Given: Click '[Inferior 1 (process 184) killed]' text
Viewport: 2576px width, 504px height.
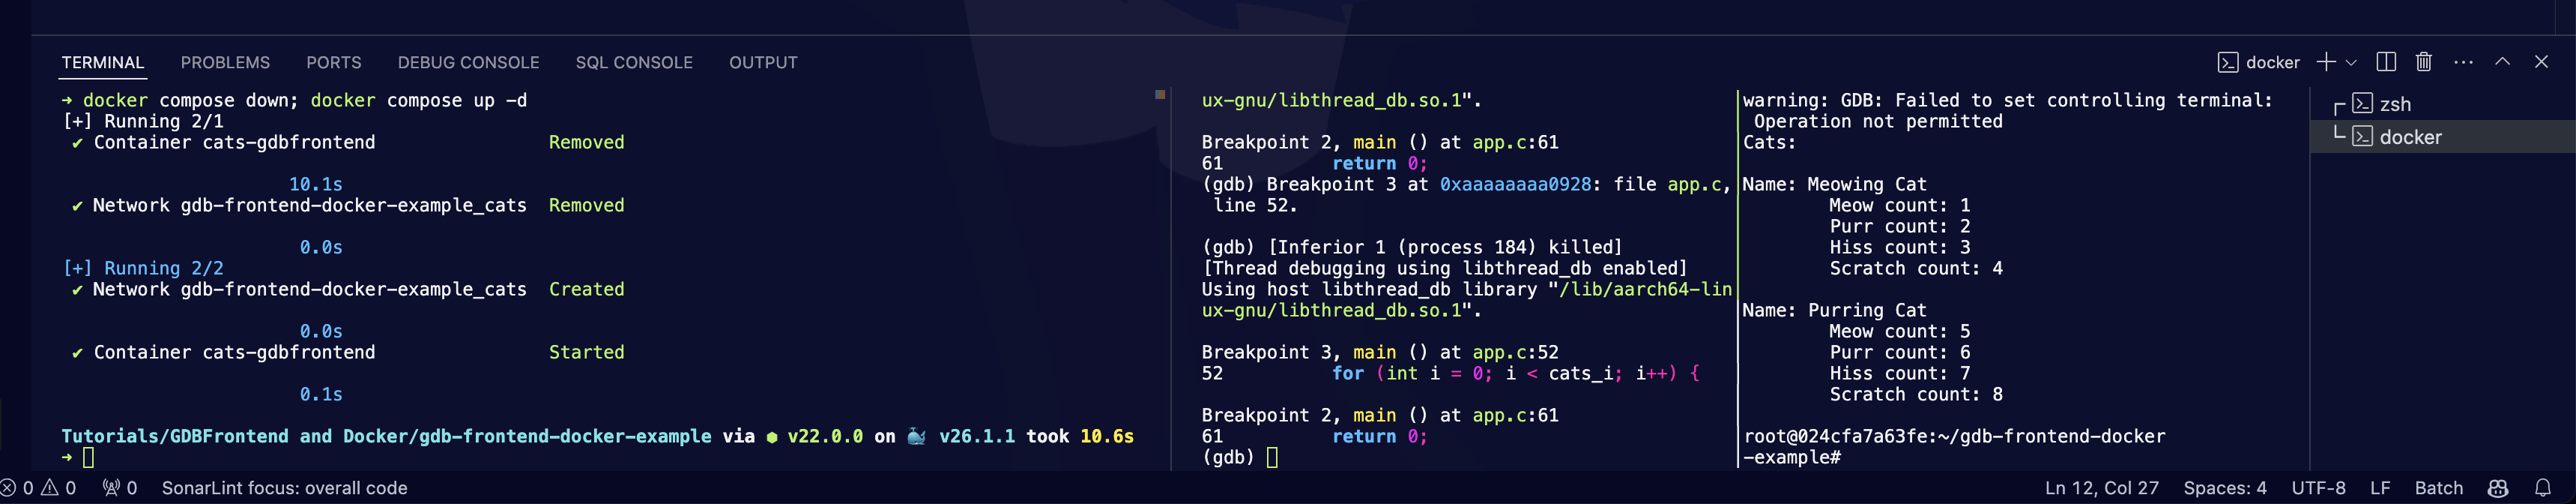Looking at the screenshot, I should 1445,247.
